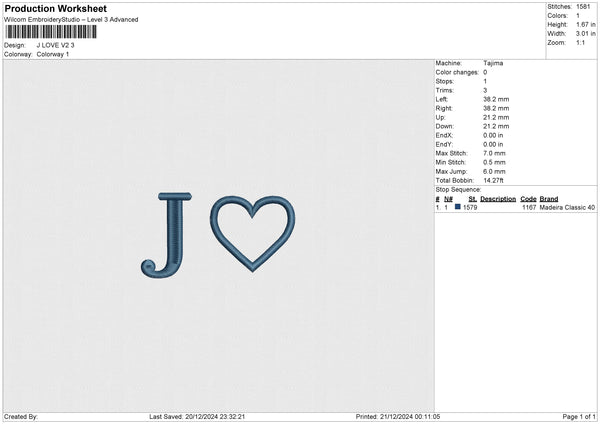
Task: Click the Tajima machine value
Action: tap(493, 63)
